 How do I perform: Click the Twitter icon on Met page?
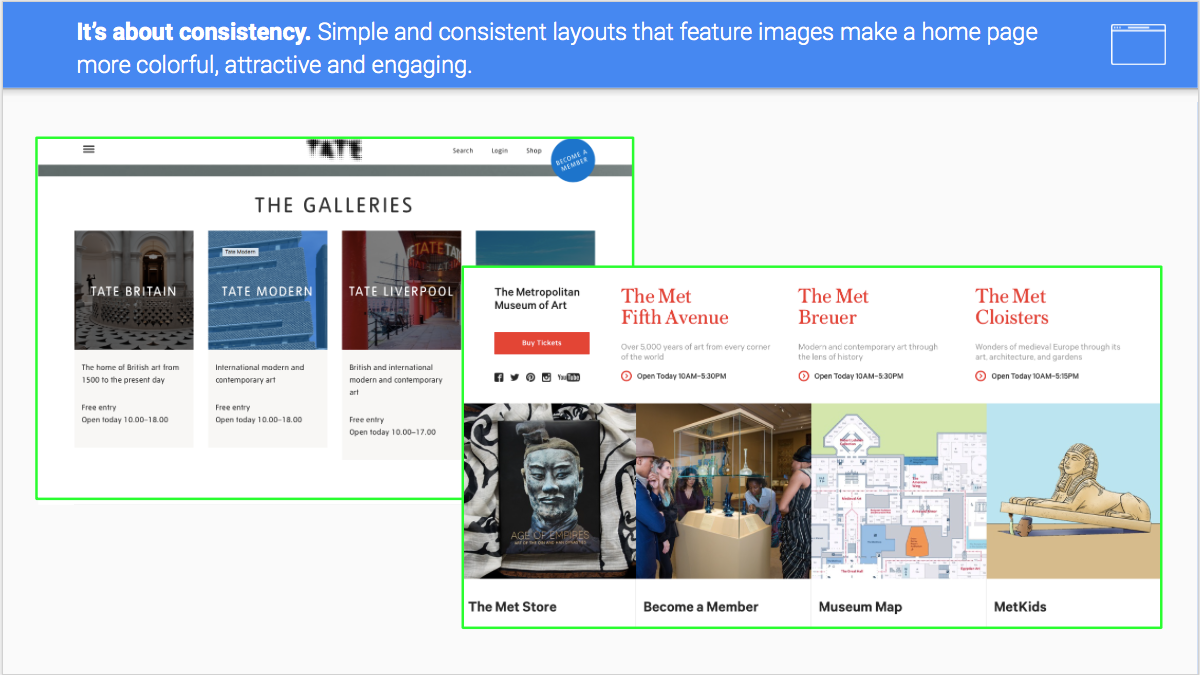coord(515,377)
